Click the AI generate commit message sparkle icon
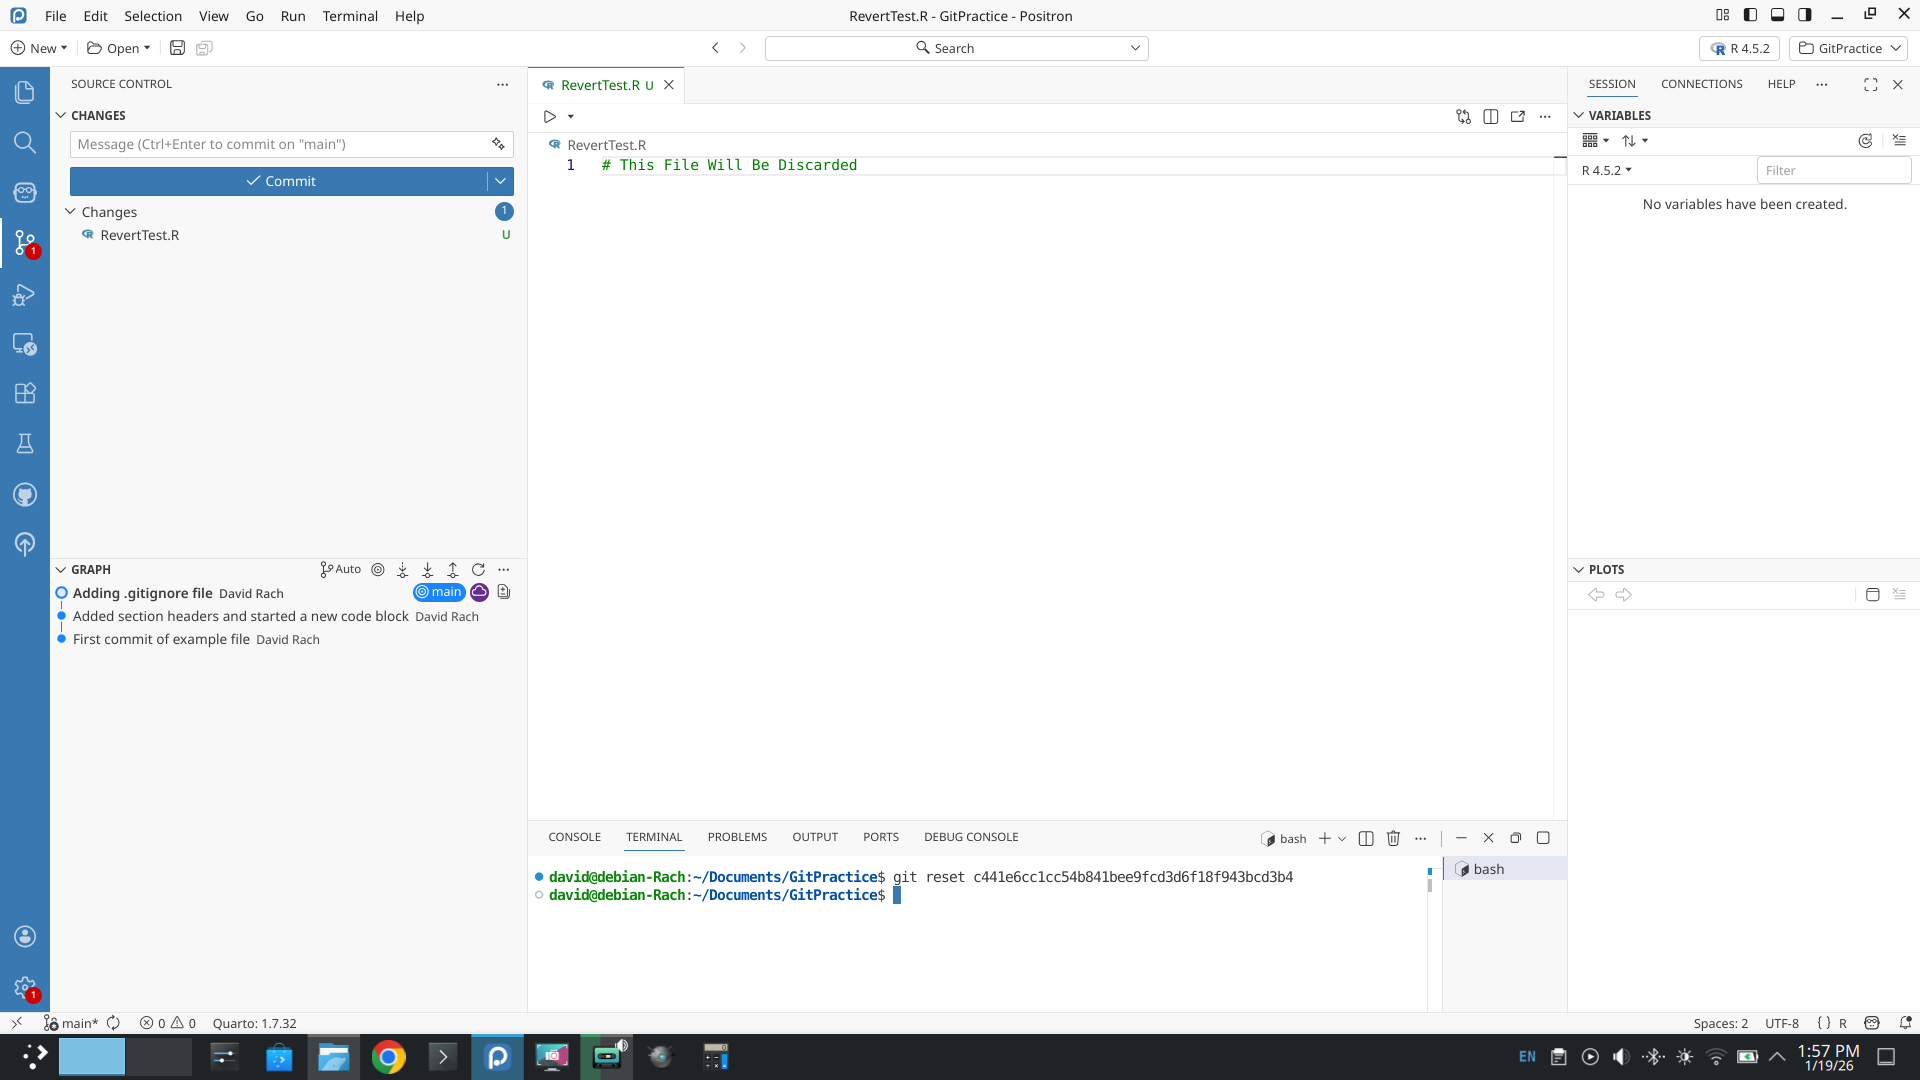The width and height of the screenshot is (1920, 1080). pos(498,144)
